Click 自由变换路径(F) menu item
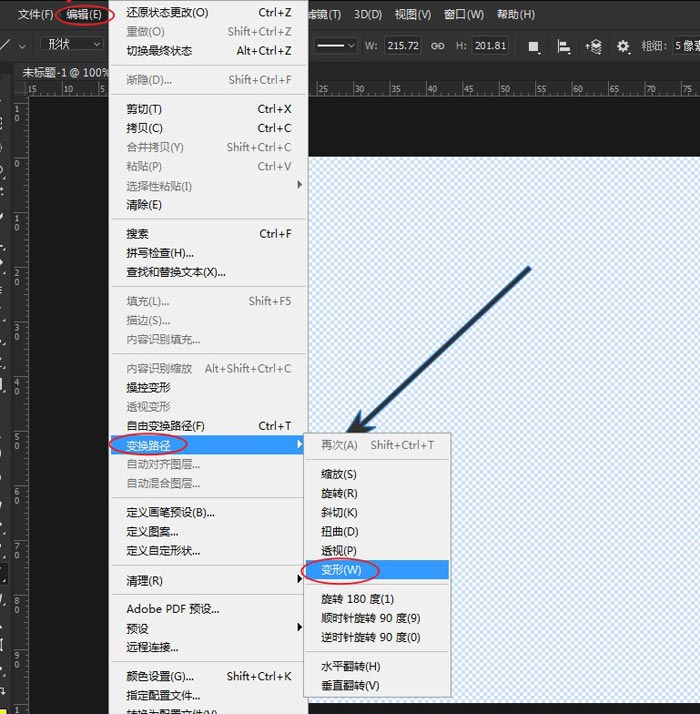This screenshot has width=700, height=714. point(165,426)
